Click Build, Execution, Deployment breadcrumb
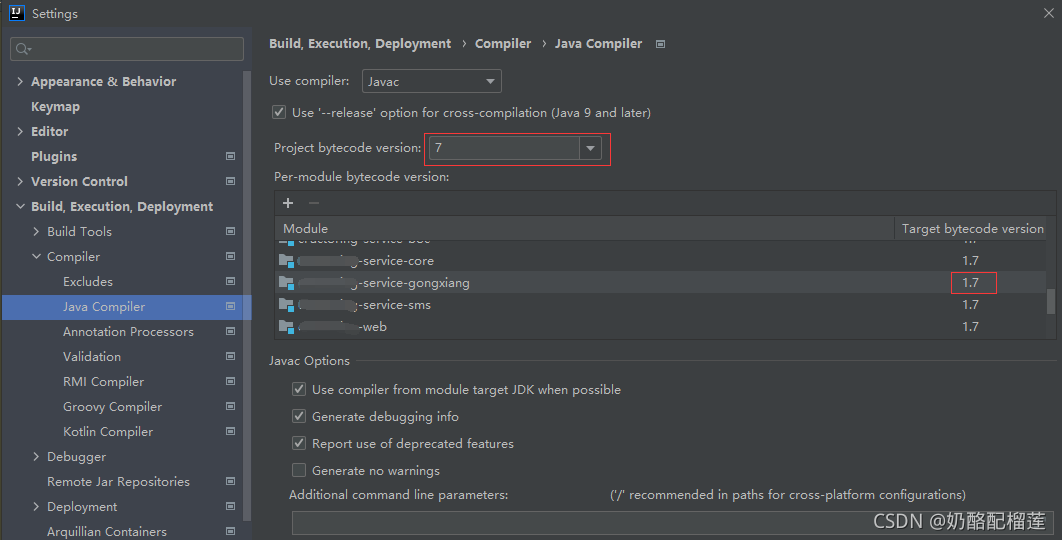 click(x=360, y=43)
